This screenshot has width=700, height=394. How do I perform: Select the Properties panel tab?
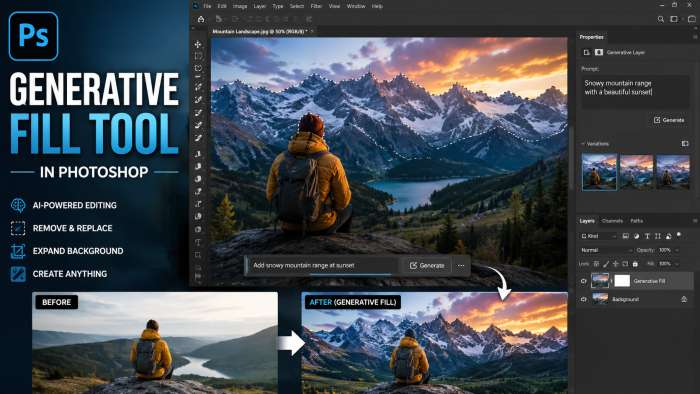pyautogui.click(x=592, y=37)
